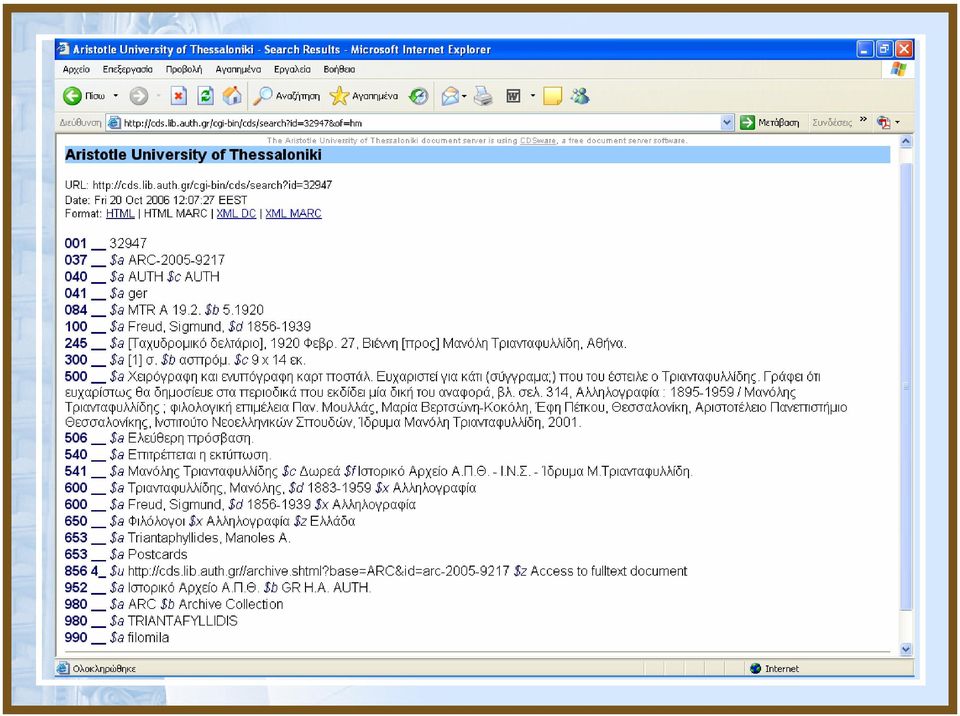
Task: Expand the Mail button dropdown arrow
Action: click(x=464, y=96)
